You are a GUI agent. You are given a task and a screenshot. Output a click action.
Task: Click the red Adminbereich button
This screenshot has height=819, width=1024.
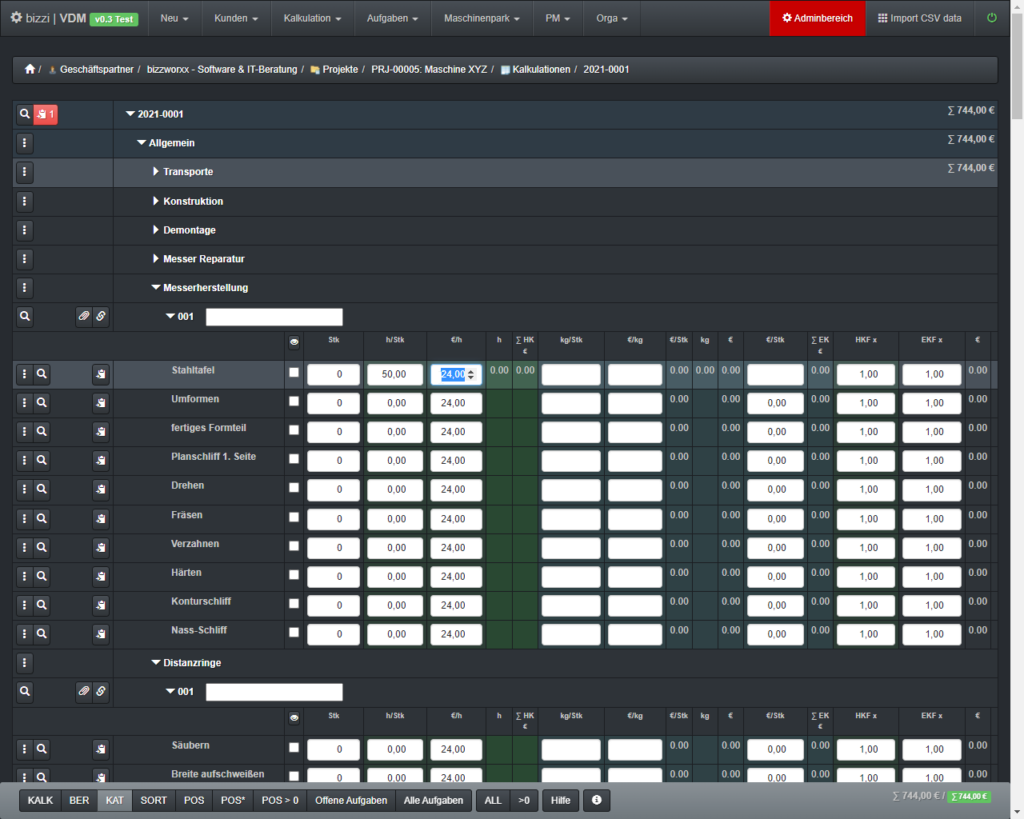coord(817,18)
